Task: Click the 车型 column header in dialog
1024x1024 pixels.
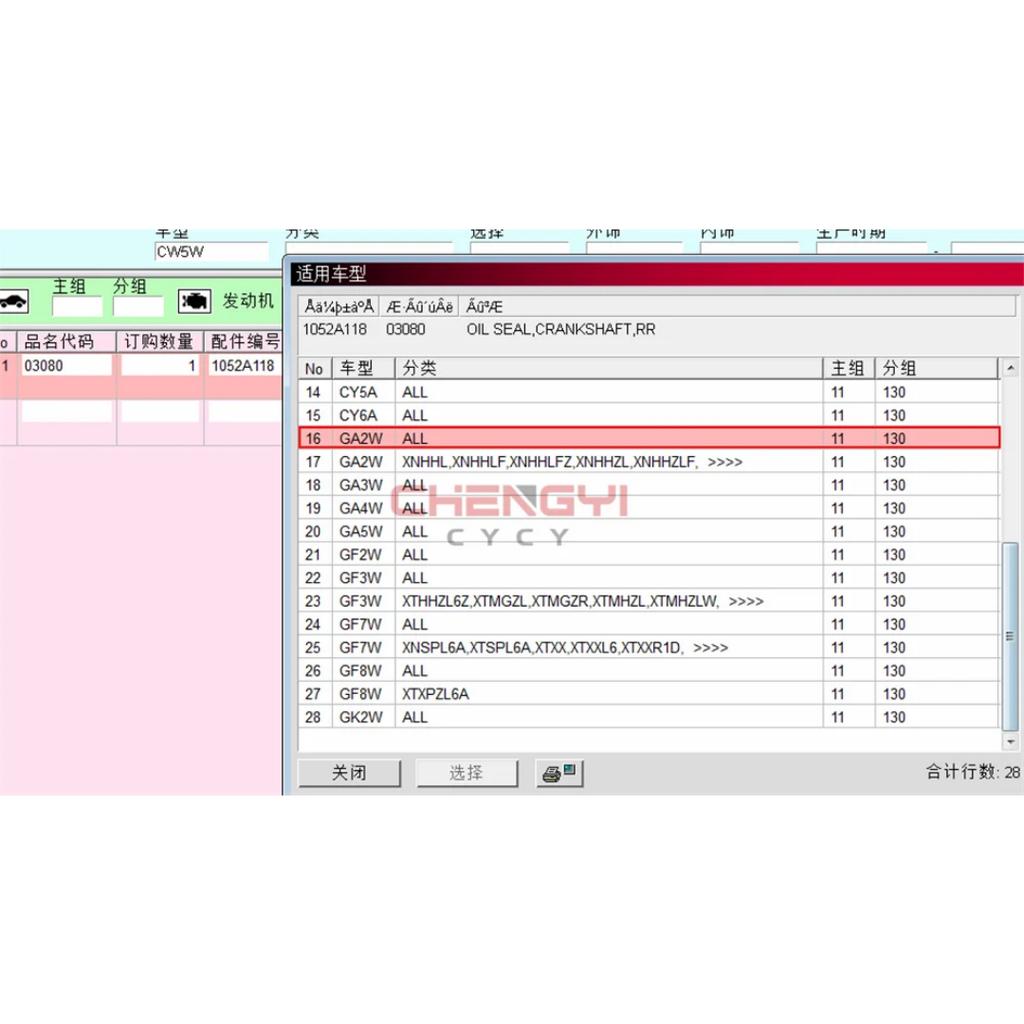Action: 364,368
